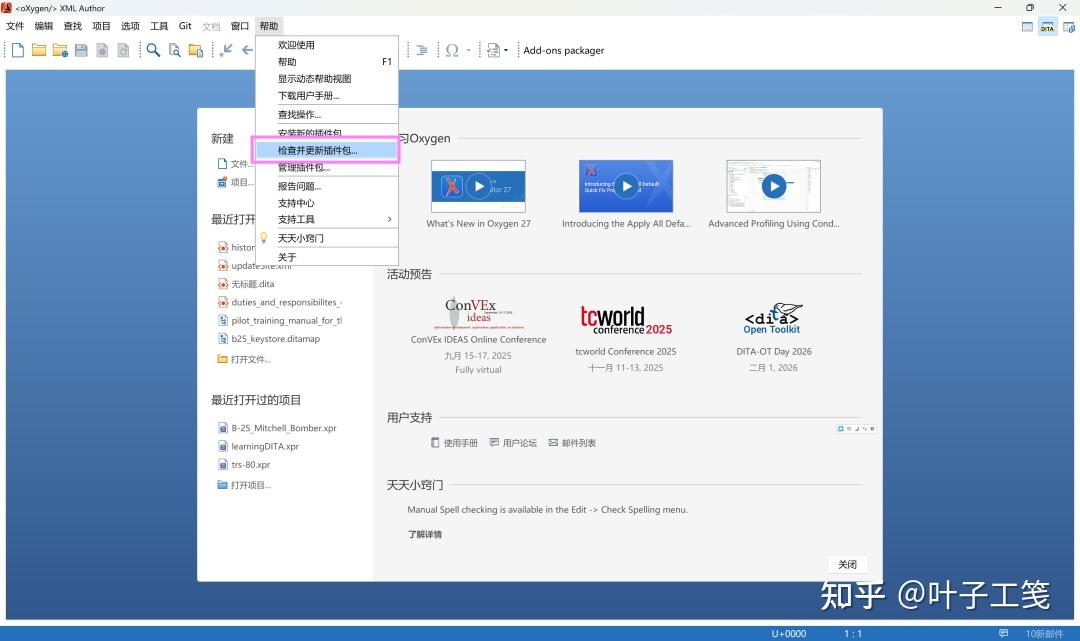Open the Git menu
1080x641 pixels.
pyautogui.click(x=185, y=26)
